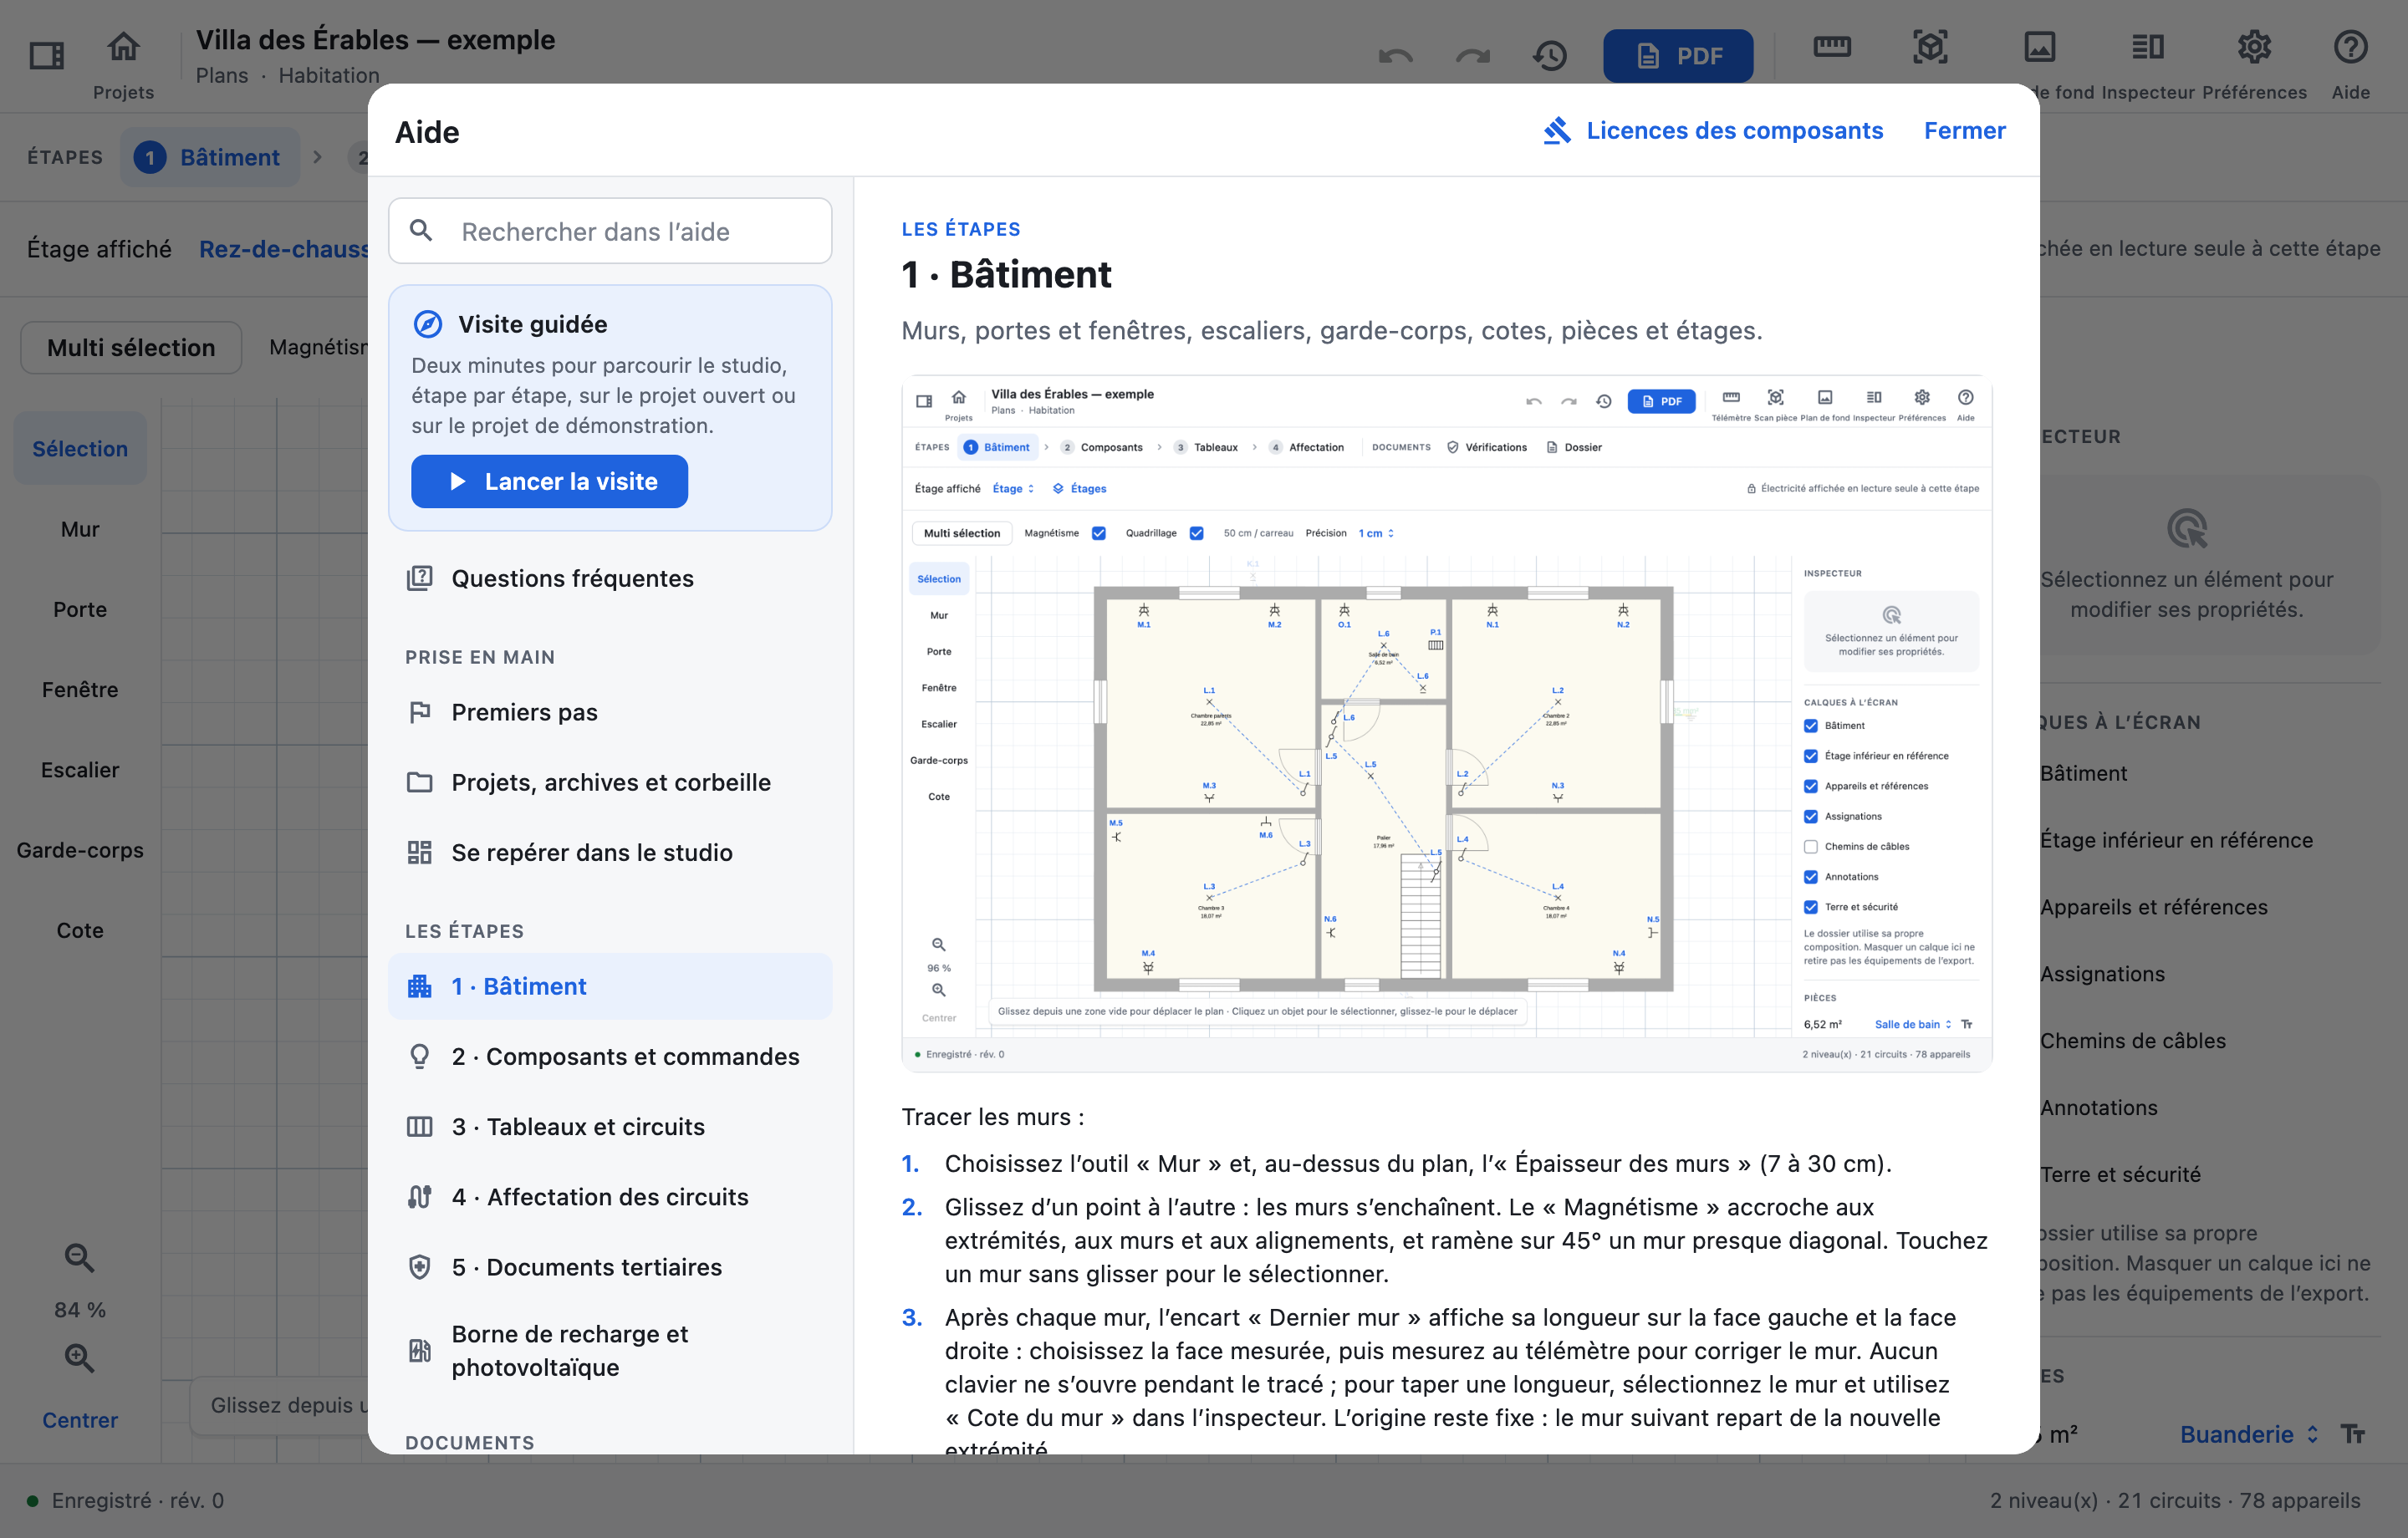Click the Télémètre ruler icon
This screenshot has height=1538, width=2408.
point(1832,46)
